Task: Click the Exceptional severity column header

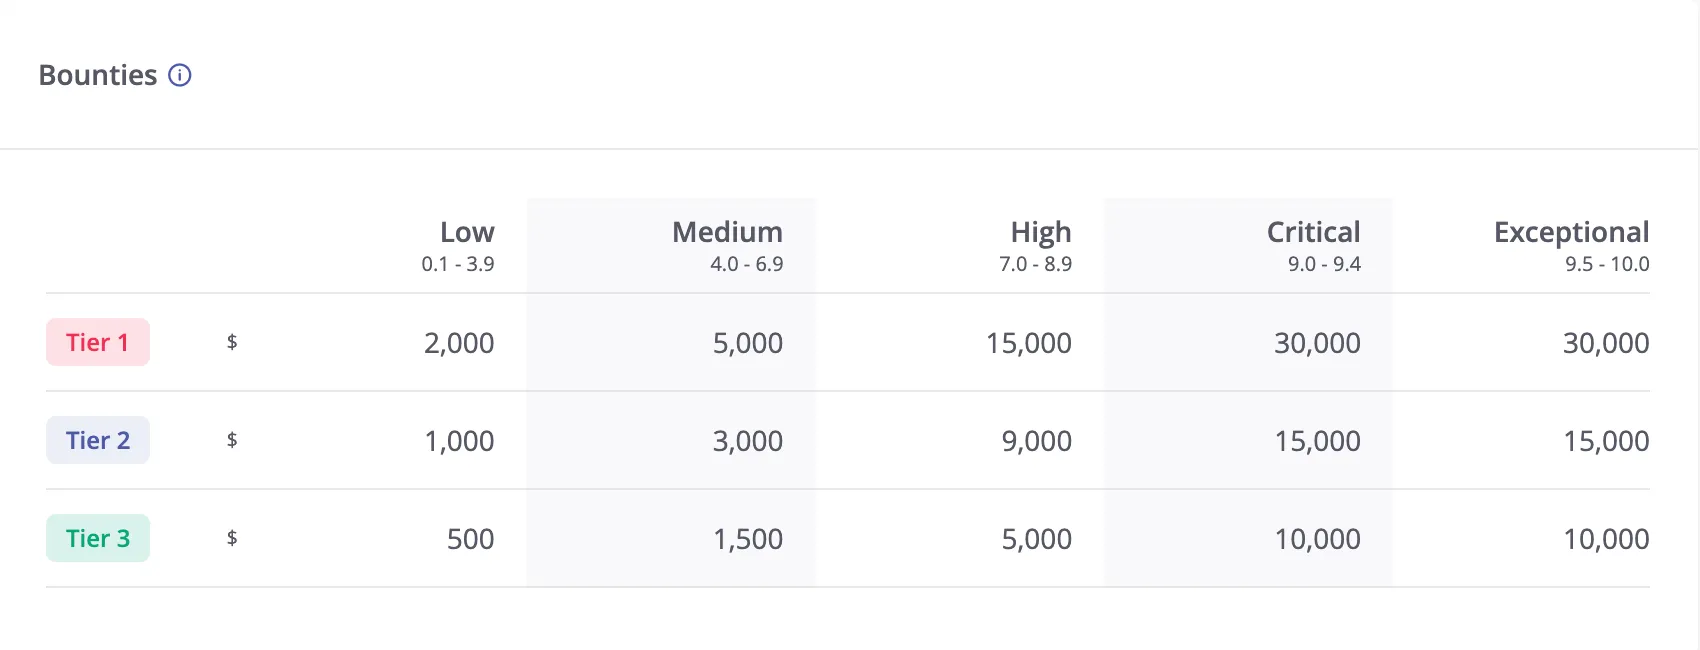Action: point(1570,232)
